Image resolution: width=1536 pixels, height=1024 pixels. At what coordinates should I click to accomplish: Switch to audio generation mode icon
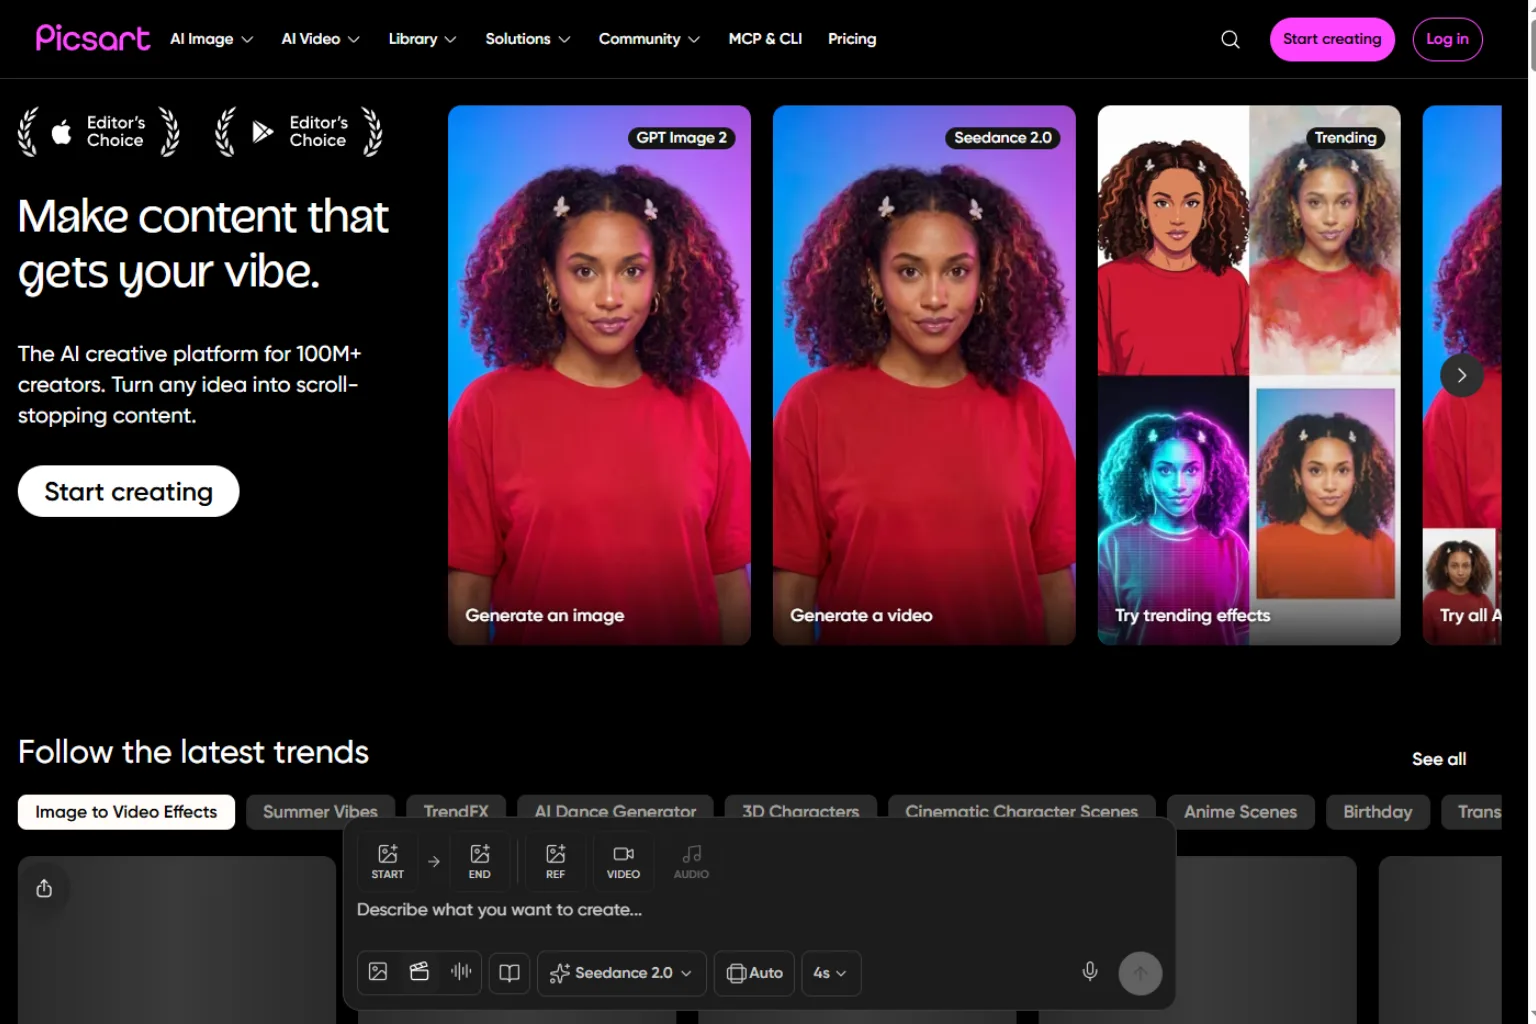[461, 972]
